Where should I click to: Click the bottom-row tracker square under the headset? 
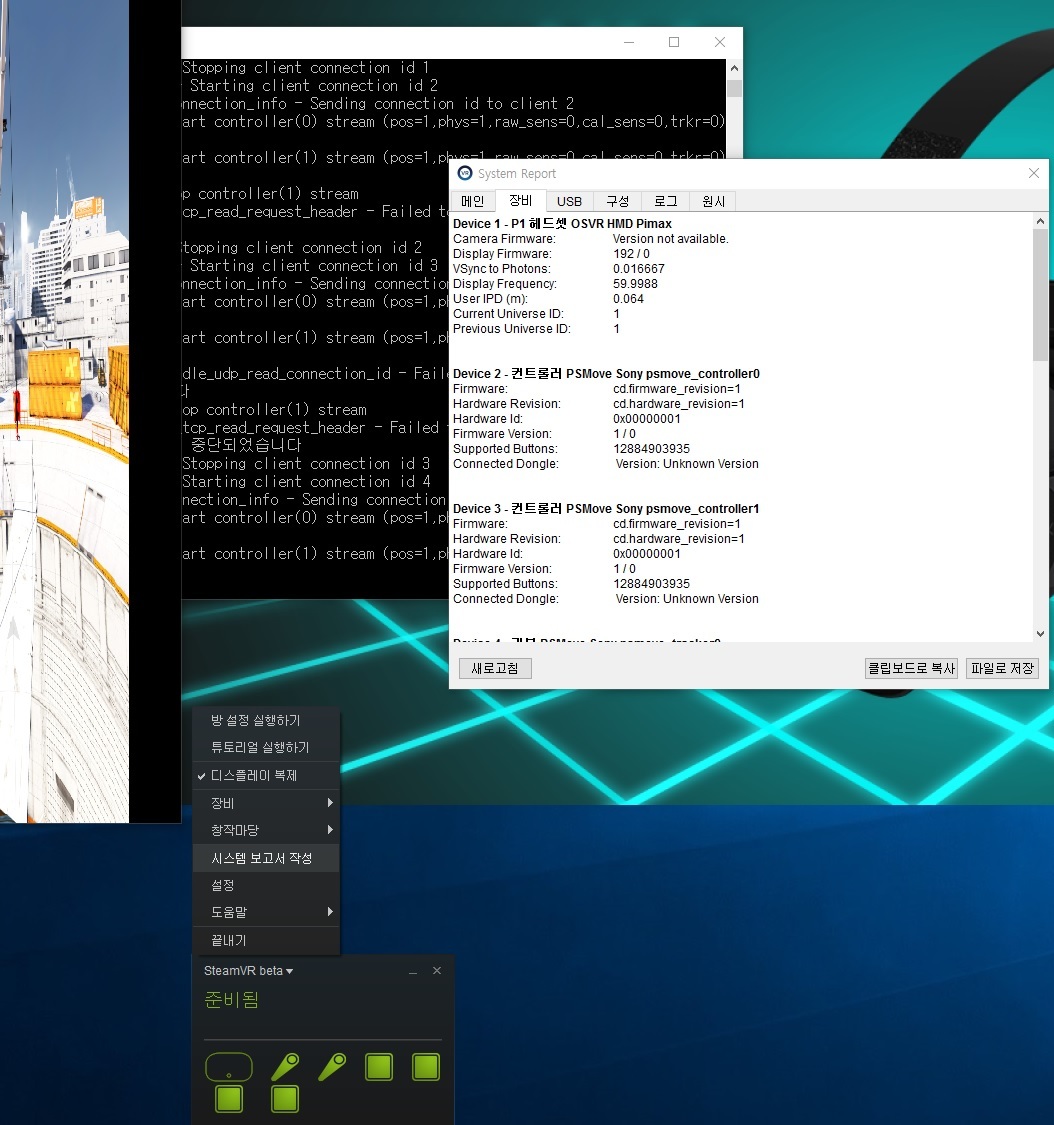[229, 1099]
